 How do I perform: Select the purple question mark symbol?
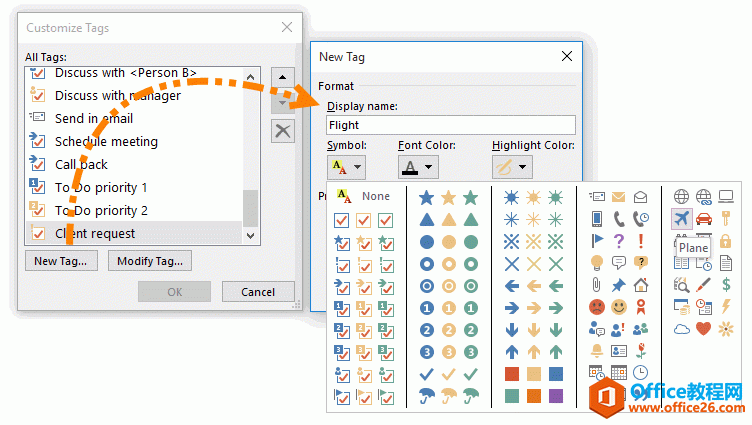point(619,241)
